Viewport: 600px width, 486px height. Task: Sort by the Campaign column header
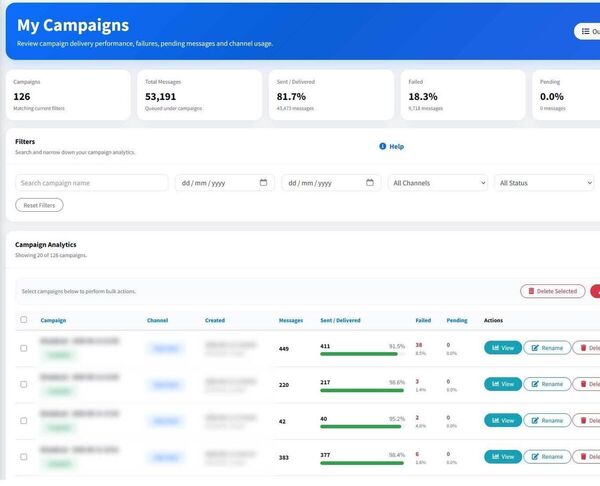tap(53, 320)
